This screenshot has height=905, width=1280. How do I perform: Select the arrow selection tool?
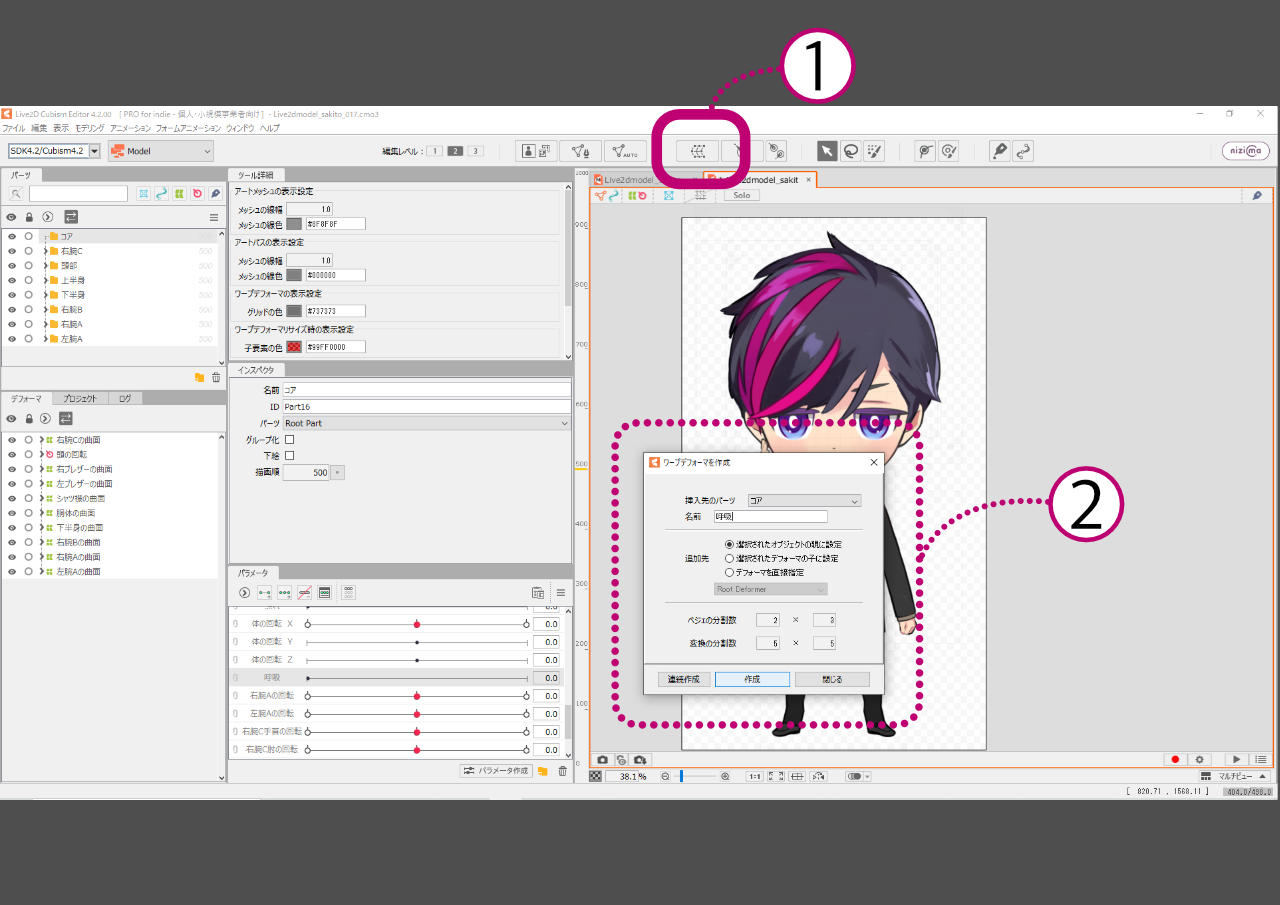pos(827,151)
